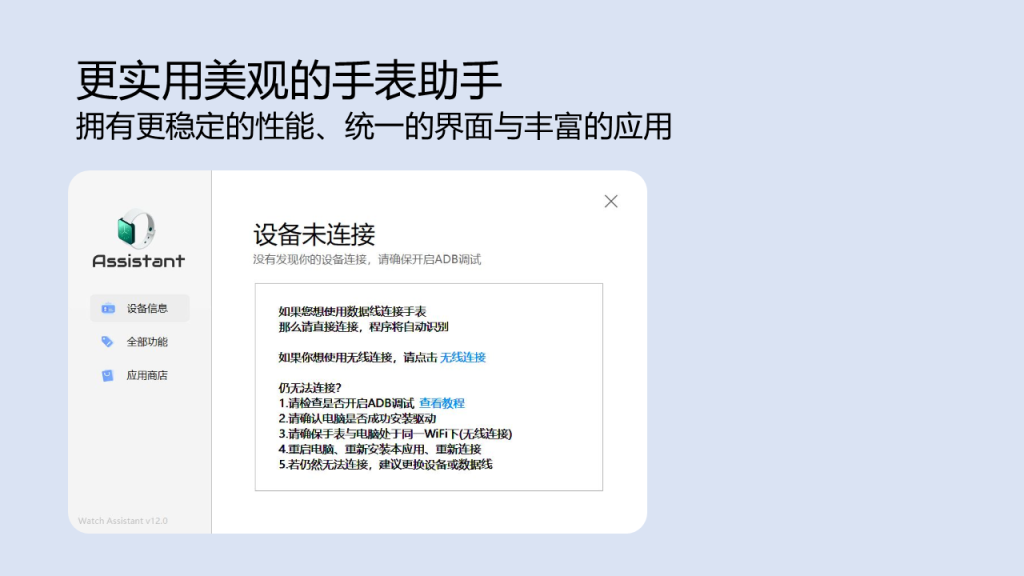
Task: Close the assistant window with X
Action: [x=611, y=201]
